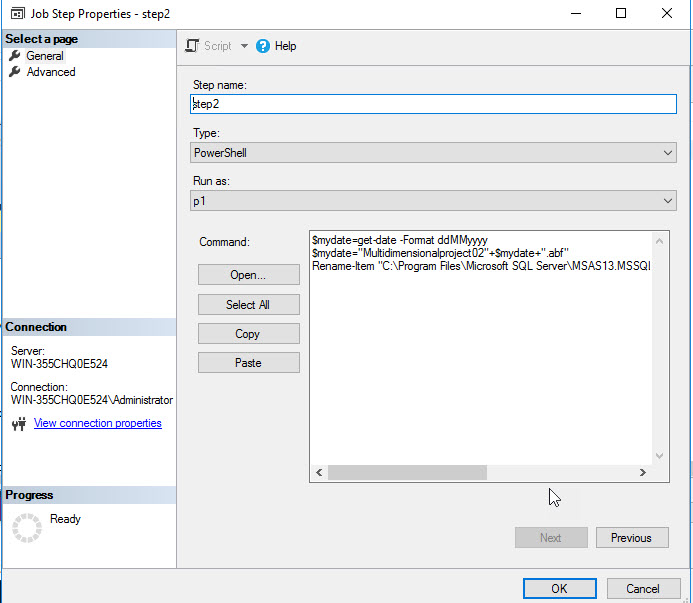Select the General page

point(45,56)
